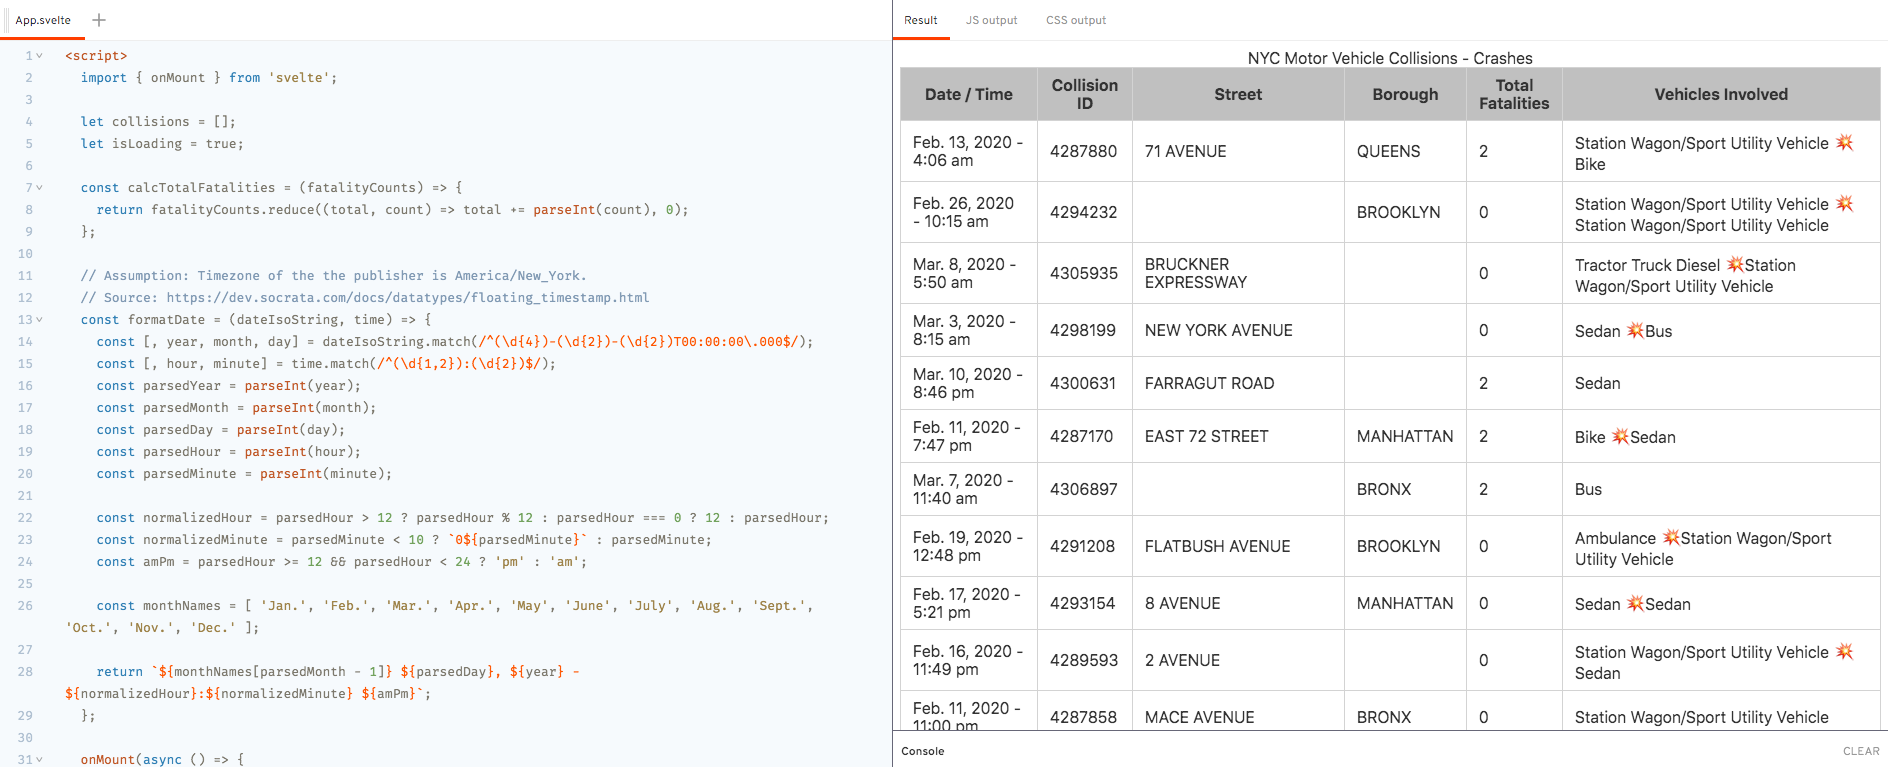1888x767 pixels.
Task: Open the App.svelte file tab
Action: pyautogui.click(x=43, y=20)
